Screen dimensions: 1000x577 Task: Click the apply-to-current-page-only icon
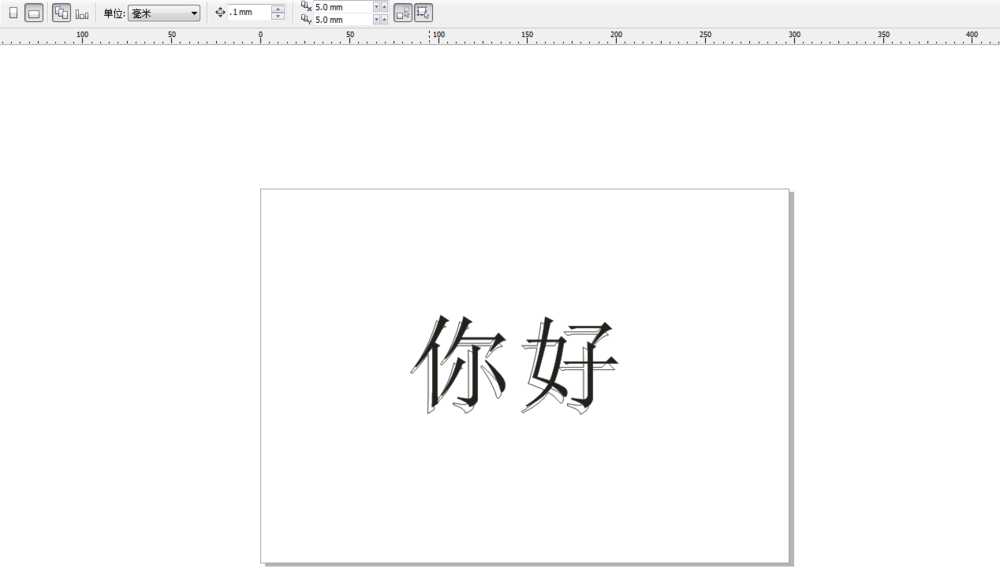tap(77, 12)
